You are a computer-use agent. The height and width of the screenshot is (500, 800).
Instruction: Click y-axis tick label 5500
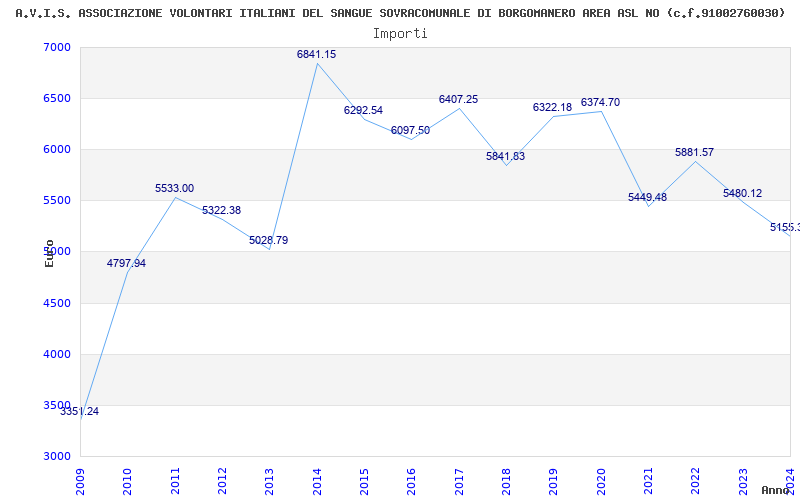click(57, 201)
